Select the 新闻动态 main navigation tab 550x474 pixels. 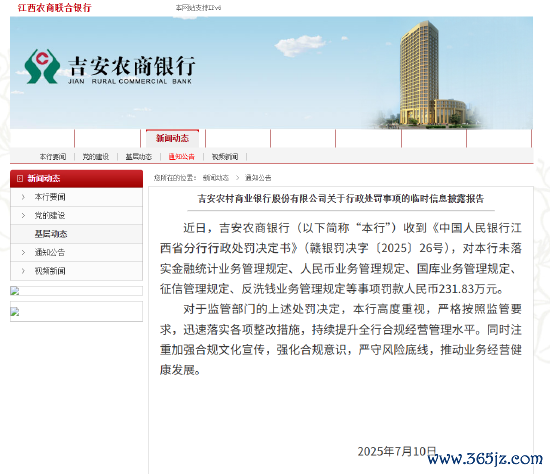click(172, 138)
